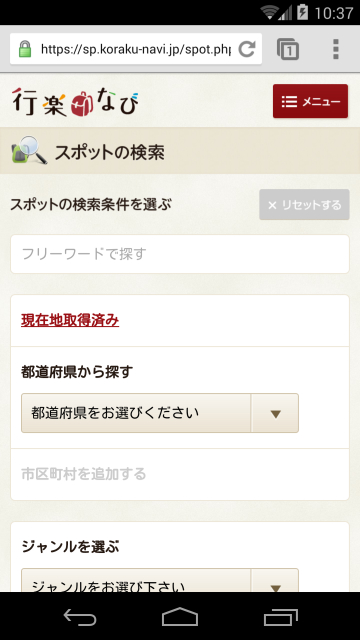Tap the browser reload icon
Viewport: 360px width, 640px height.
pyautogui.click(x=247, y=49)
